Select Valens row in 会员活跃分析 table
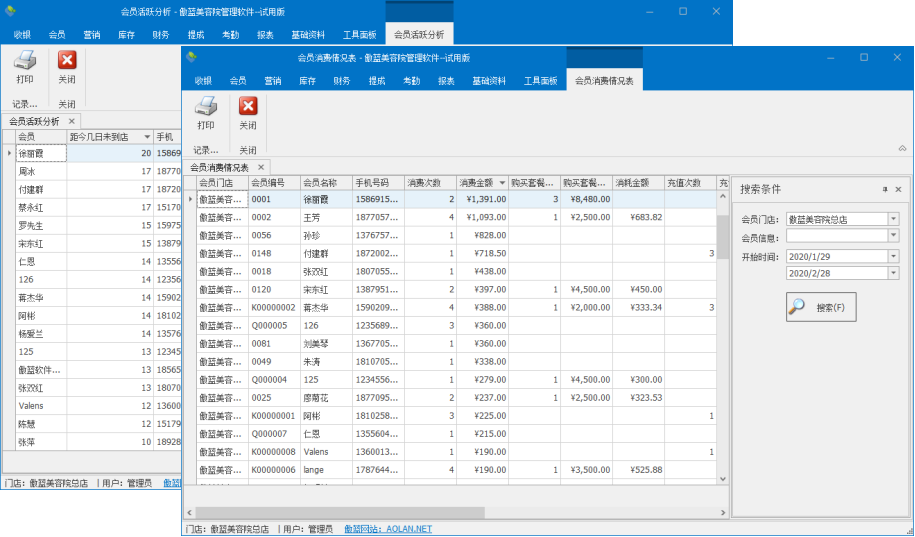The image size is (915, 537). pyautogui.click(x=97, y=406)
